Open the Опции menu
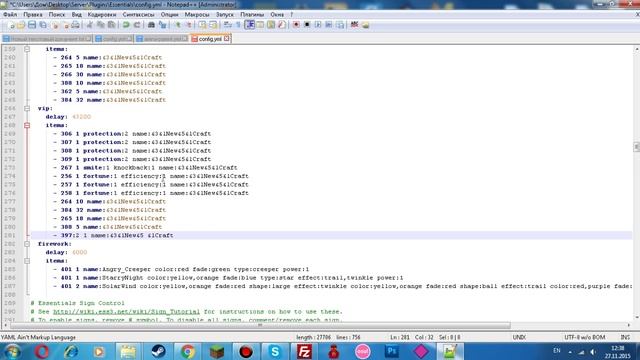640x360 pixels. [x=169, y=14]
